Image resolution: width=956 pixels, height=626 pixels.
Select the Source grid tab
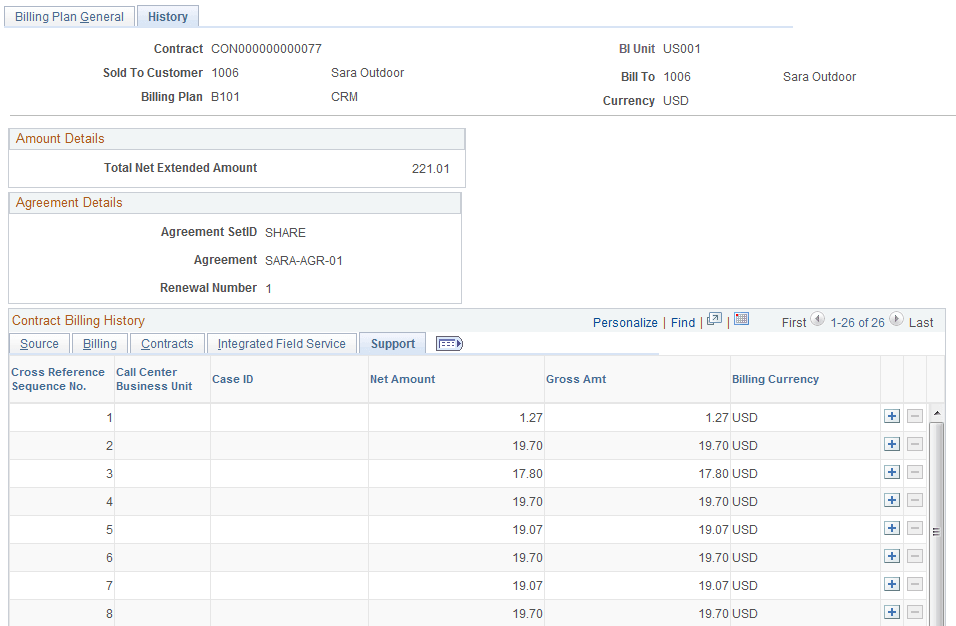[39, 343]
